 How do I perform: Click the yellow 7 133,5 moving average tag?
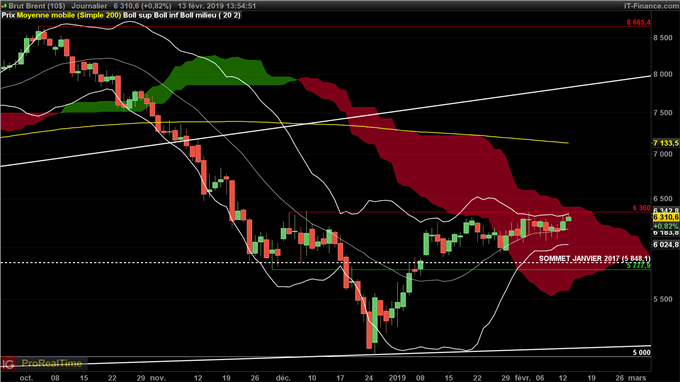point(666,143)
